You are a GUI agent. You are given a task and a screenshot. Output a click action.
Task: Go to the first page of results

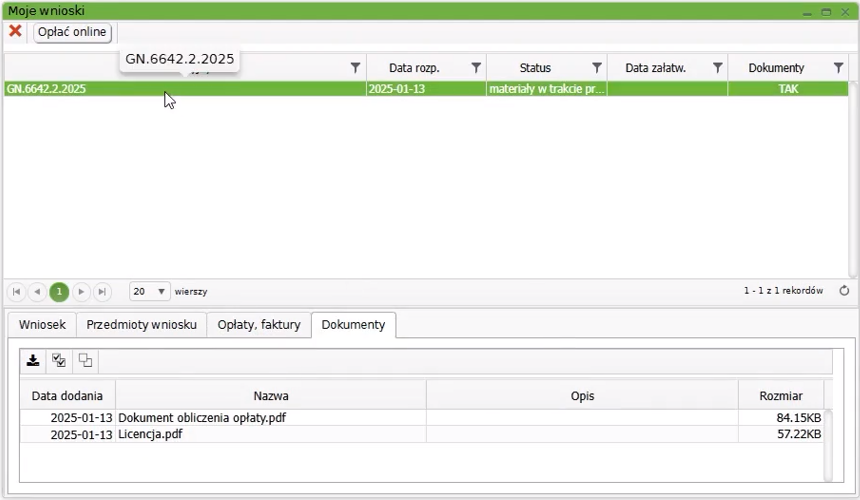click(16, 292)
